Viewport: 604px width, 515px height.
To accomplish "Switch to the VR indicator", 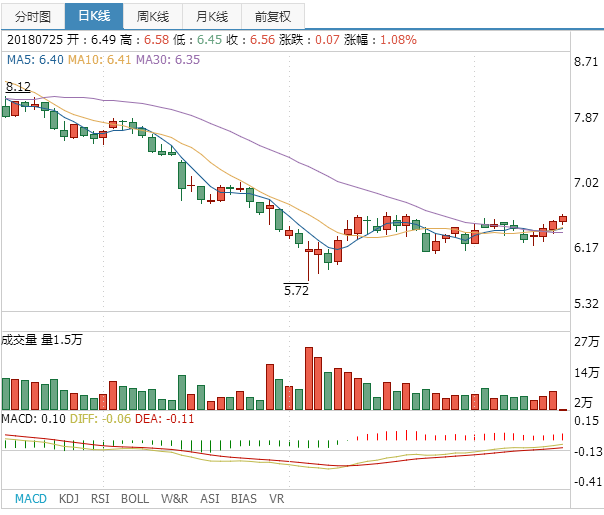I will pos(277,499).
